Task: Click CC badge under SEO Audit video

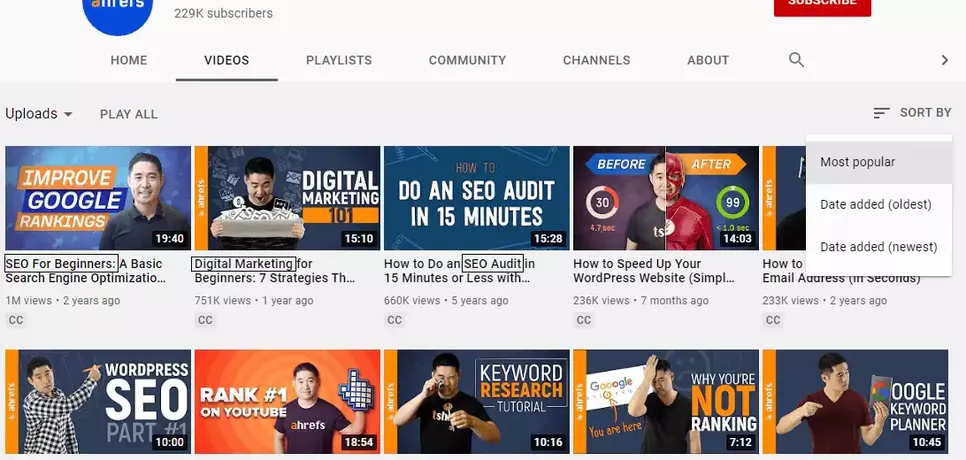Action: (394, 320)
